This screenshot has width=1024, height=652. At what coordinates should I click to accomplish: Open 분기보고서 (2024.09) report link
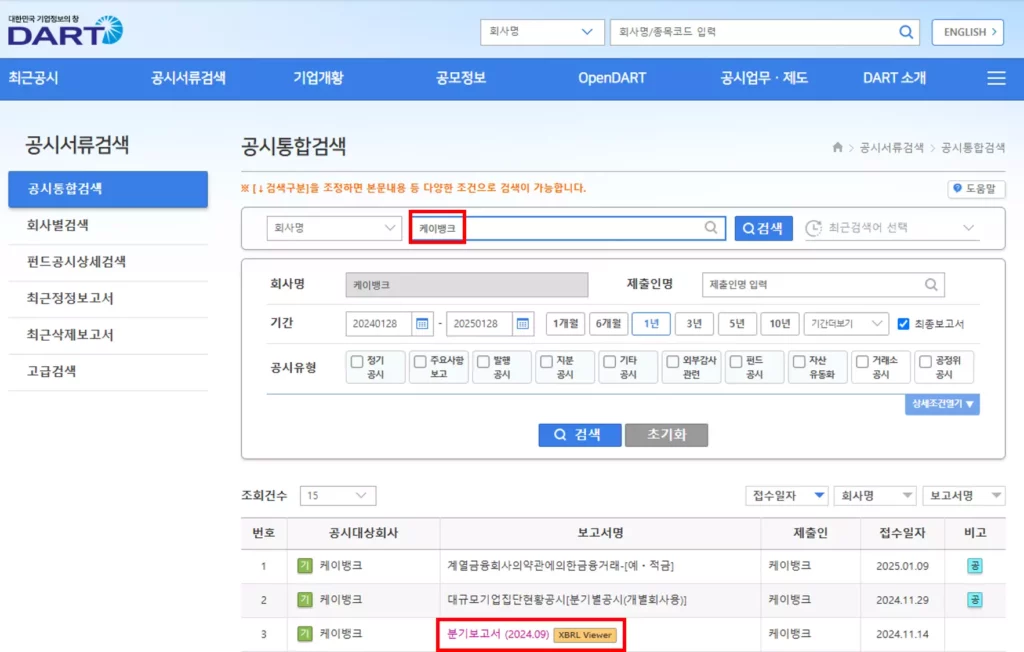(498, 634)
